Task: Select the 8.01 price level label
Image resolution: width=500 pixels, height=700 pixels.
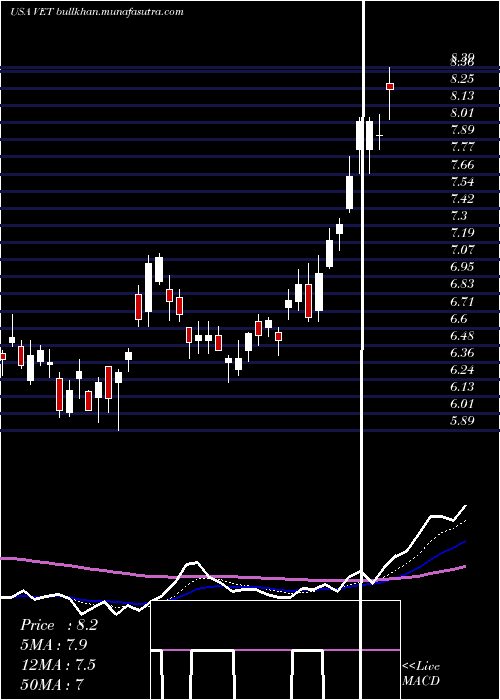Action: click(462, 113)
